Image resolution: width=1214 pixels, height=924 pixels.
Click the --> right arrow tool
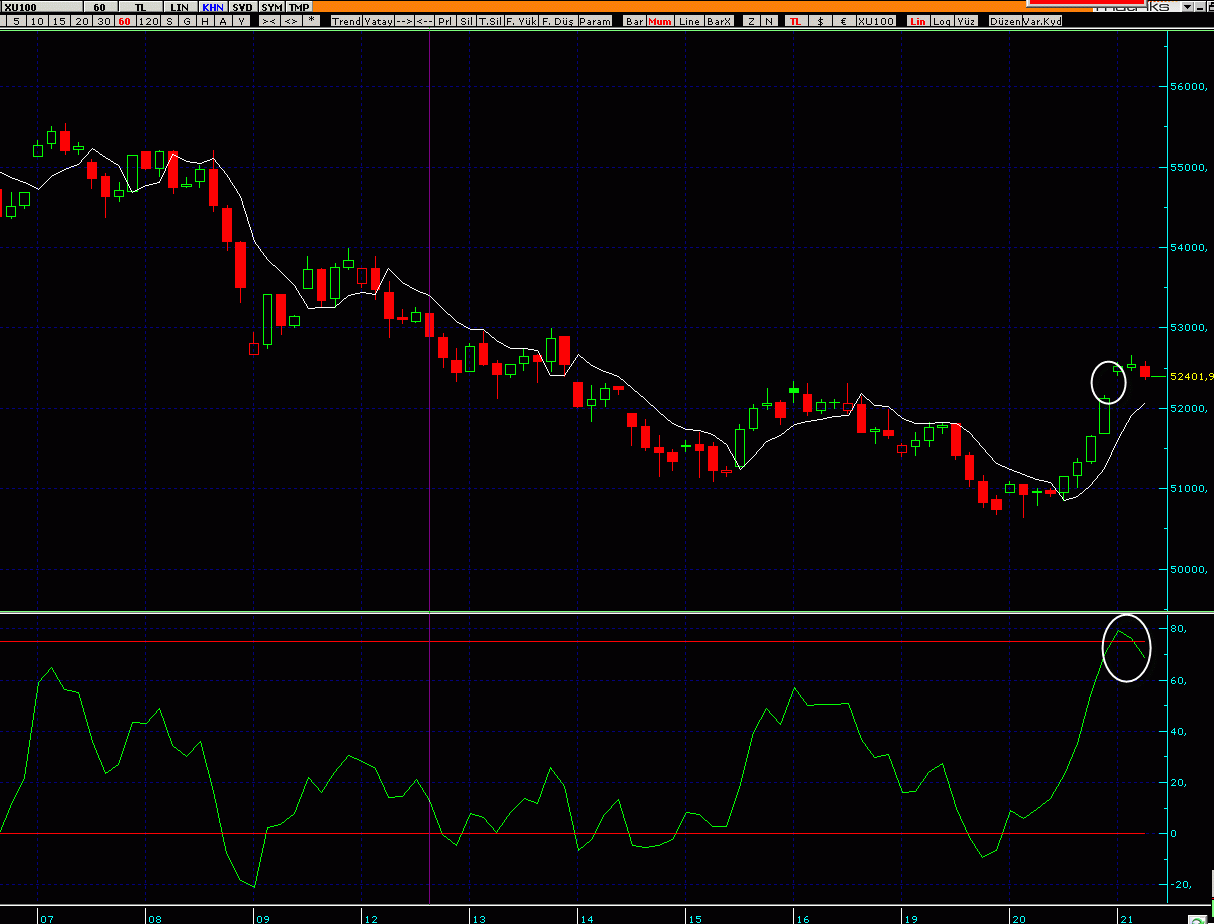tap(403, 21)
